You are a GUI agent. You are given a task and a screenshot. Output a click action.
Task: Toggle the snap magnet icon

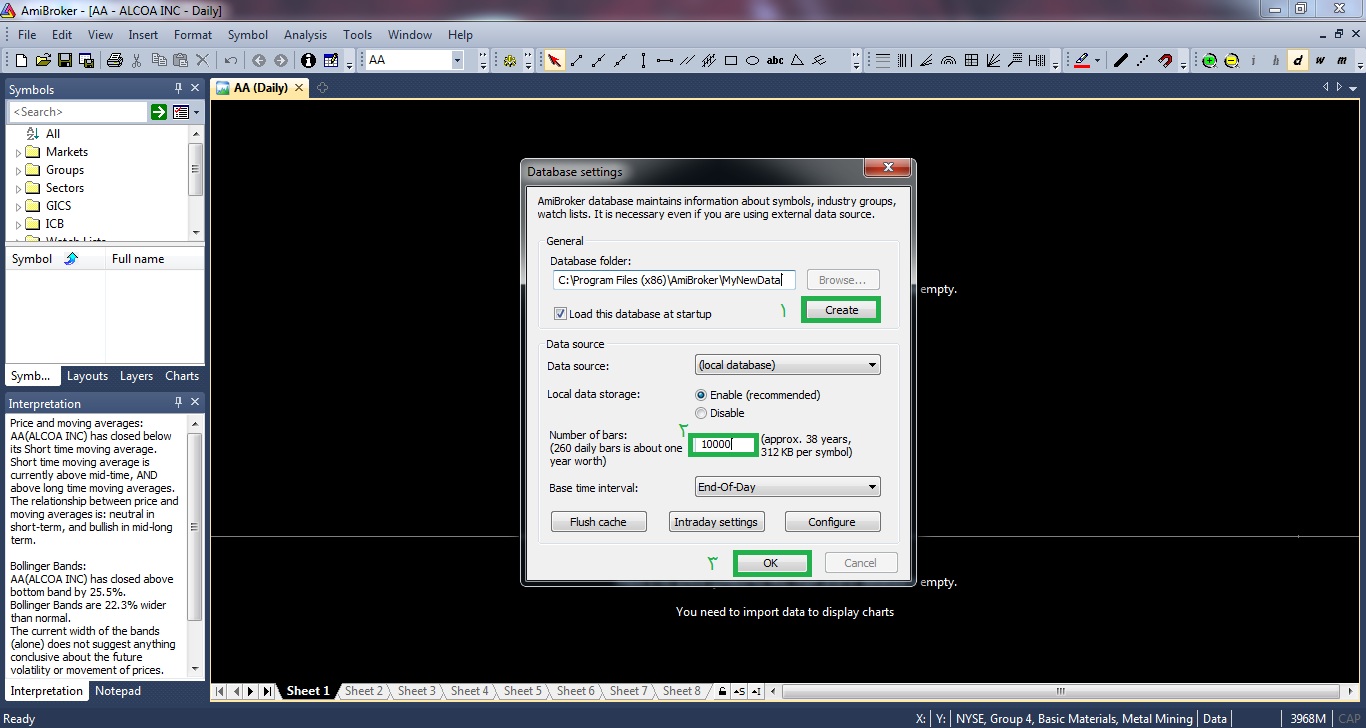1165,61
